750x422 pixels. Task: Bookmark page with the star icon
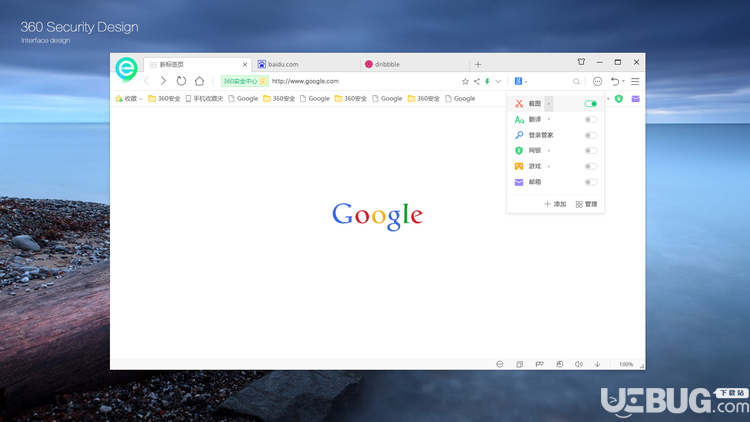point(465,81)
